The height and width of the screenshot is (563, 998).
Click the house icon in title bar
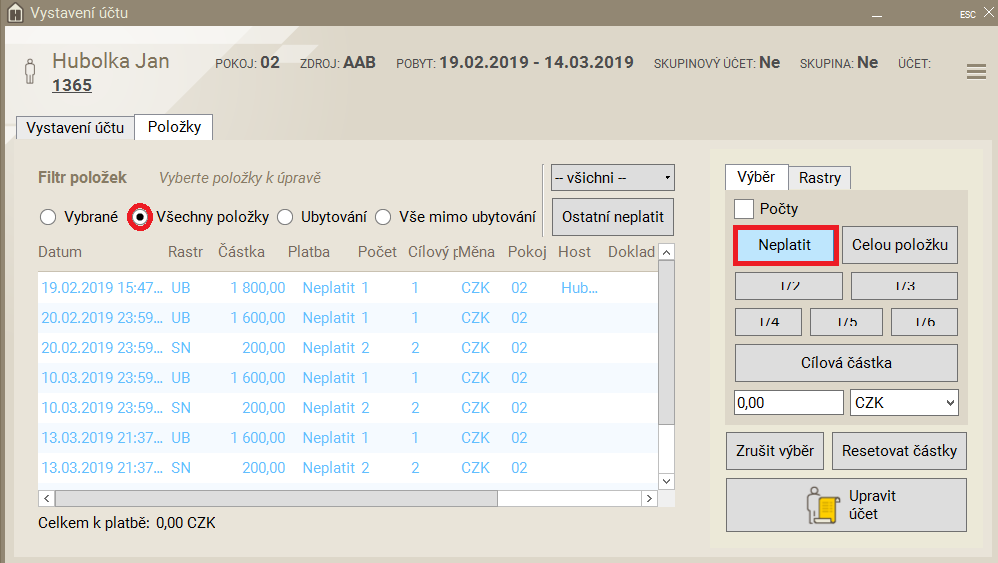pyautogui.click(x=15, y=14)
